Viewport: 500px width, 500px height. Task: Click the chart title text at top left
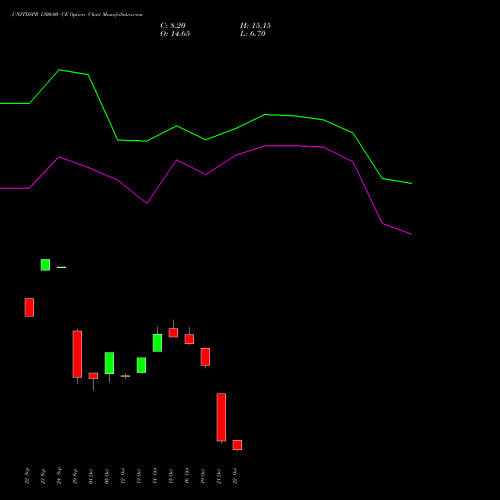click(77, 15)
